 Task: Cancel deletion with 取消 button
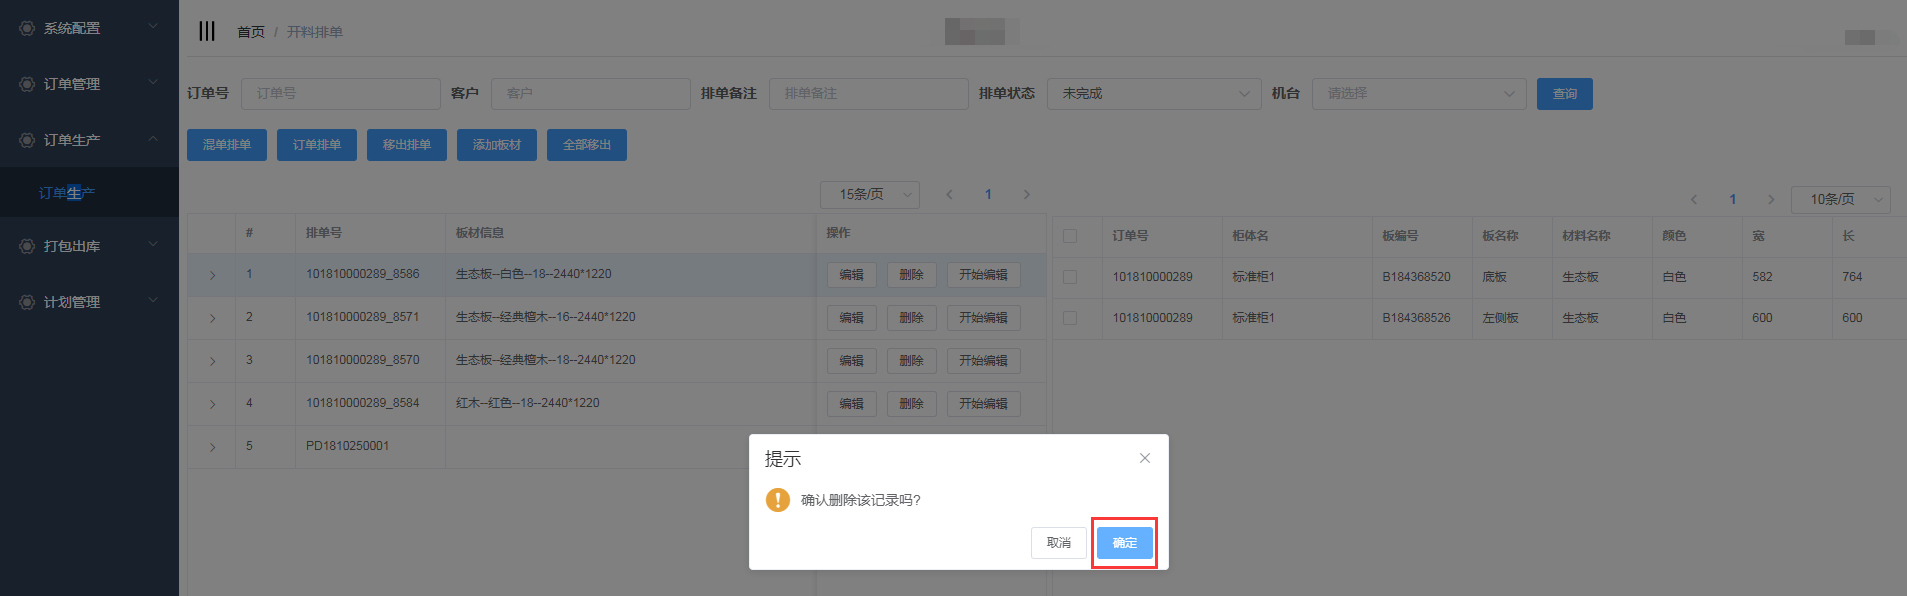coord(1058,543)
